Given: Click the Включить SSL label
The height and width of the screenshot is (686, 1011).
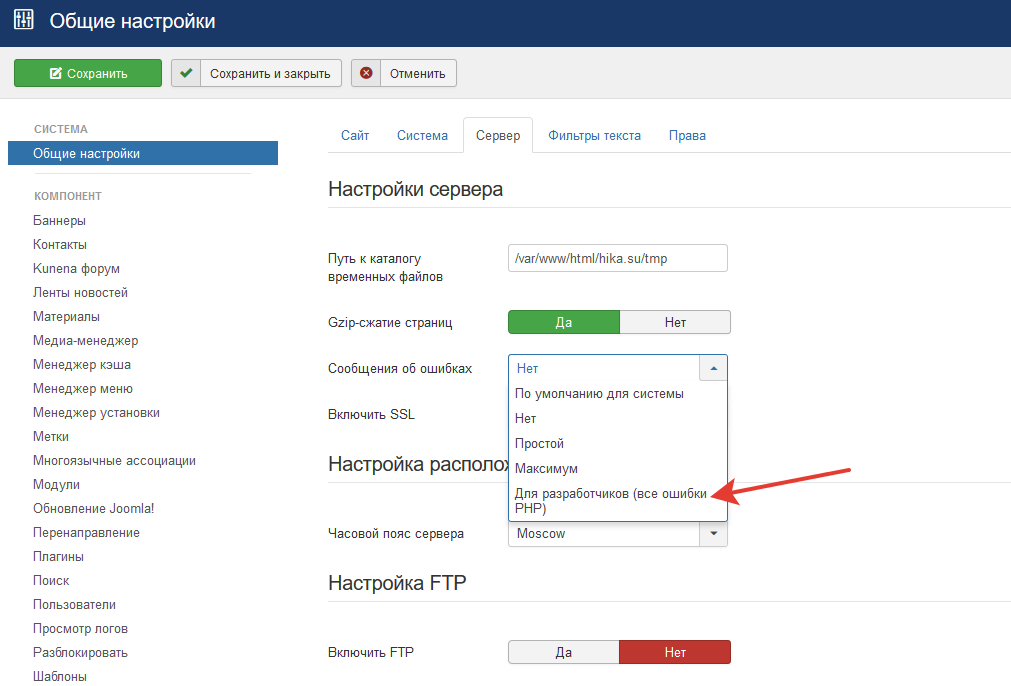Looking at the screenshot, I should [x=371, y=415].
